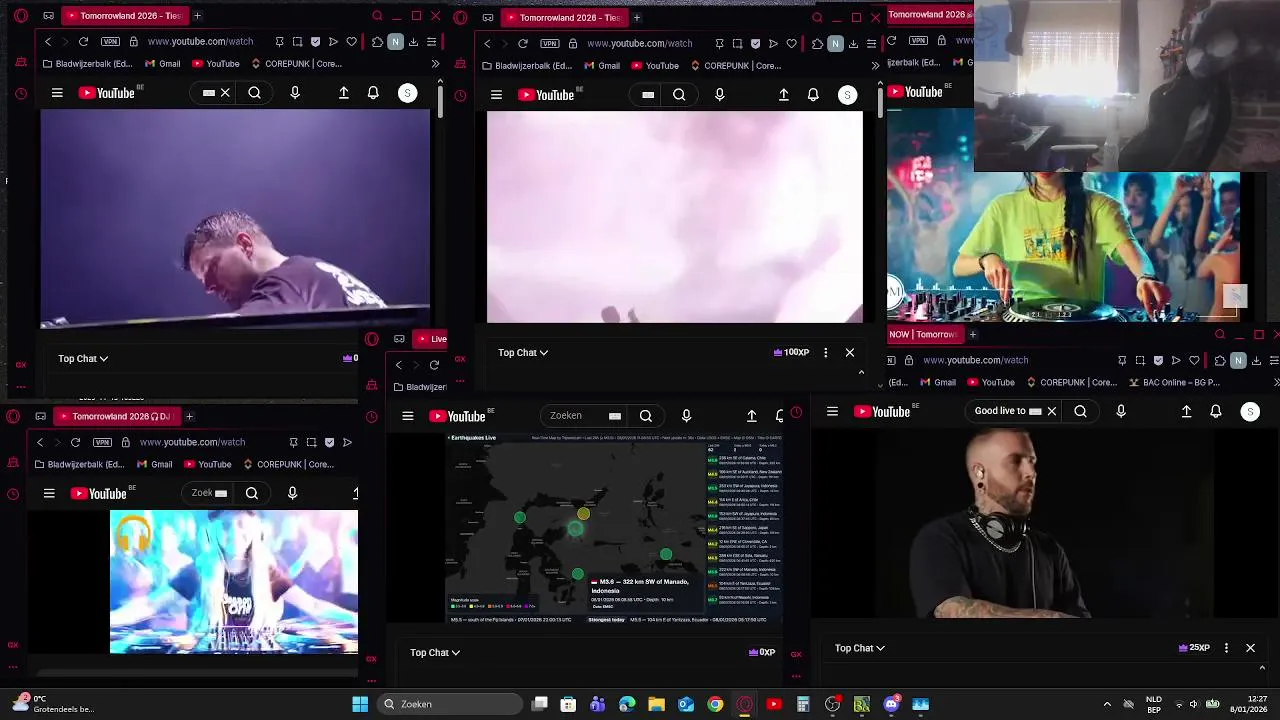The width and height of the screenshot is (1280, 720).
Task: Open 'BAC Online - BG P...' bookmark
Action: pos(1176,382)
